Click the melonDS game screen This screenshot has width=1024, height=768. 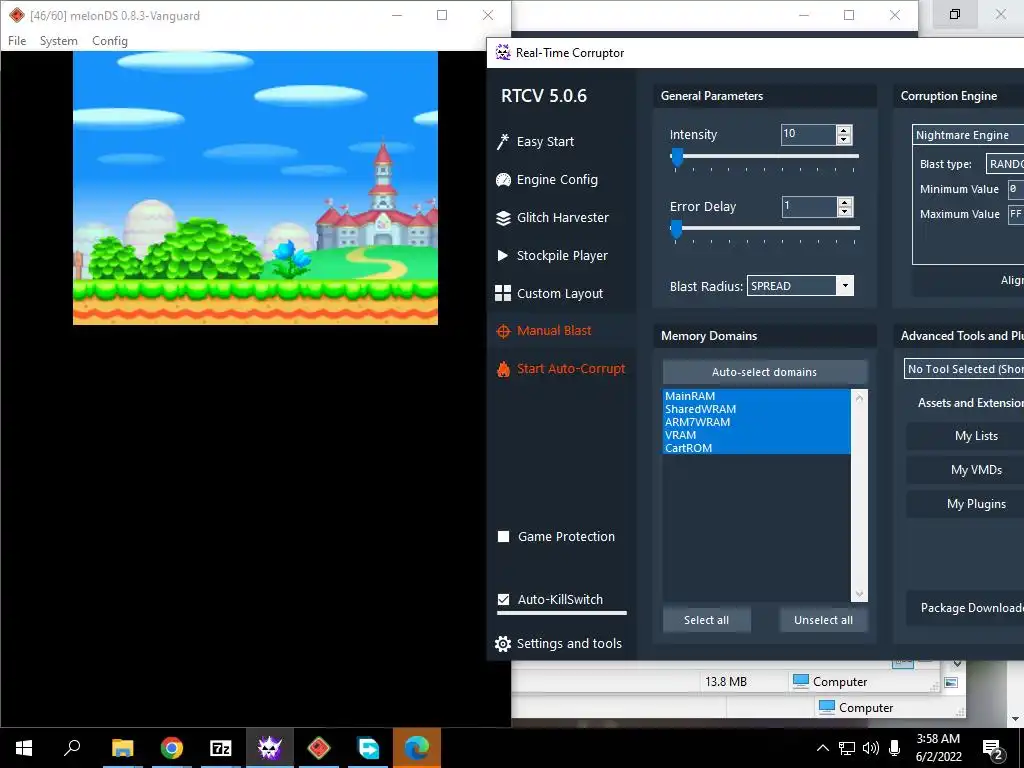click(255, 188)
